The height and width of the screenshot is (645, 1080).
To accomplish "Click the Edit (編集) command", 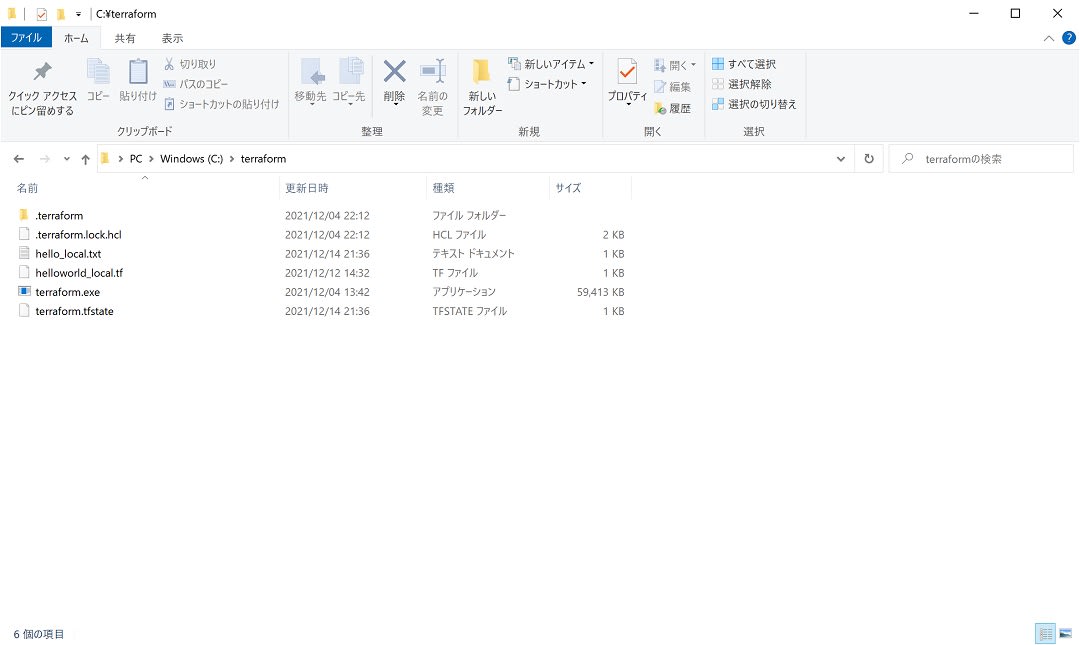I will click(672, 87).
